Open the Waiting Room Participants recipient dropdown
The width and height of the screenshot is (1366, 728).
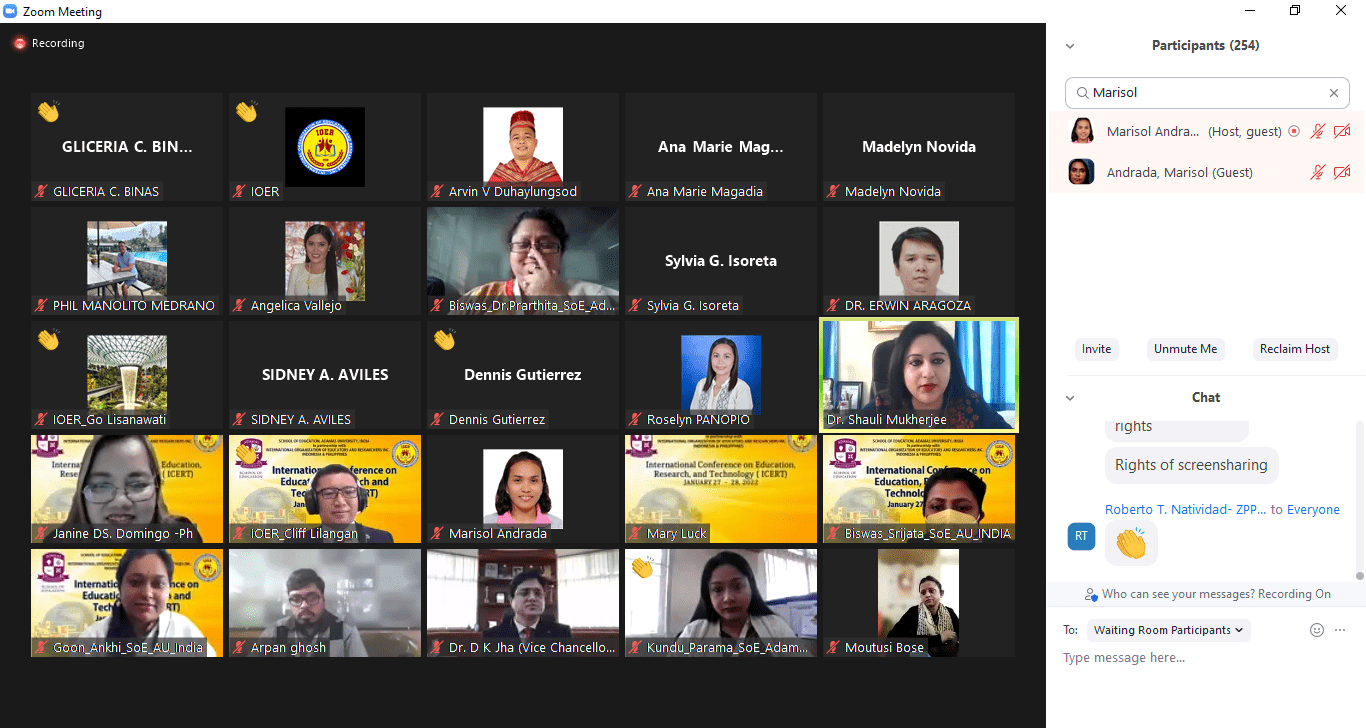pyautogui.click(x=1168, y=630)
